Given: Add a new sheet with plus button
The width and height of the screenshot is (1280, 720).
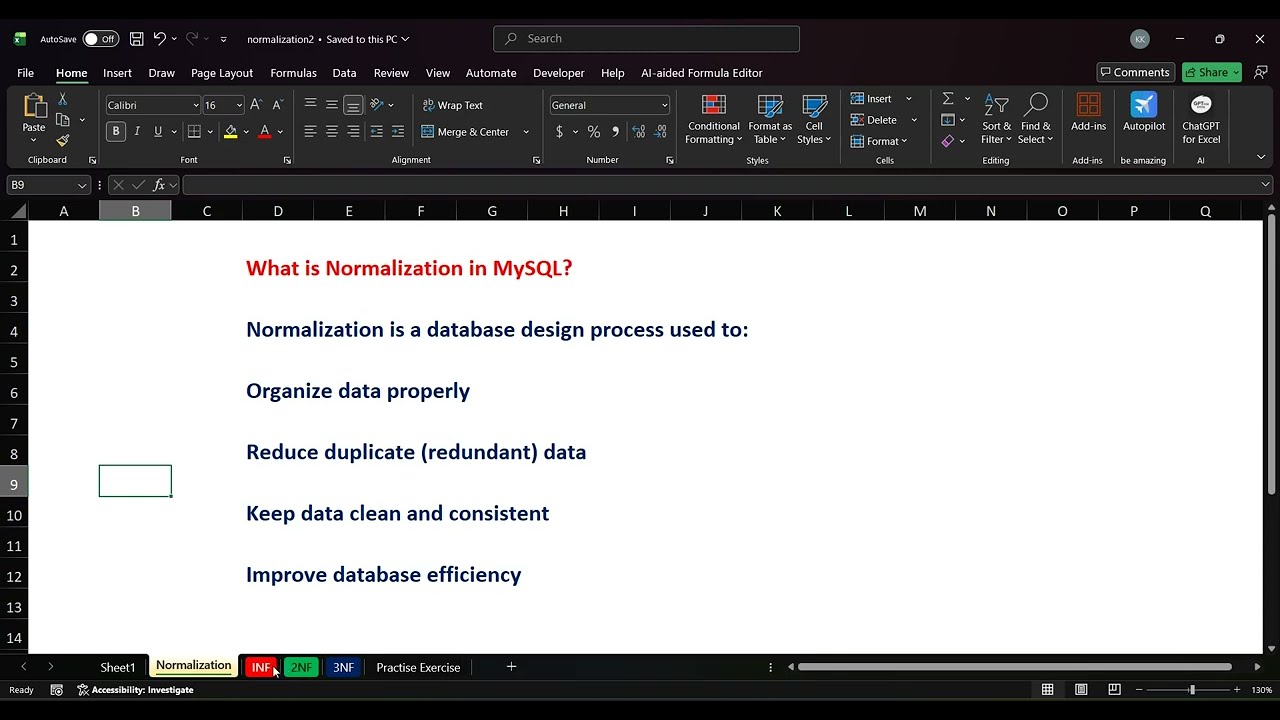Looking at the screenshot, I should (x=511, y=667).
